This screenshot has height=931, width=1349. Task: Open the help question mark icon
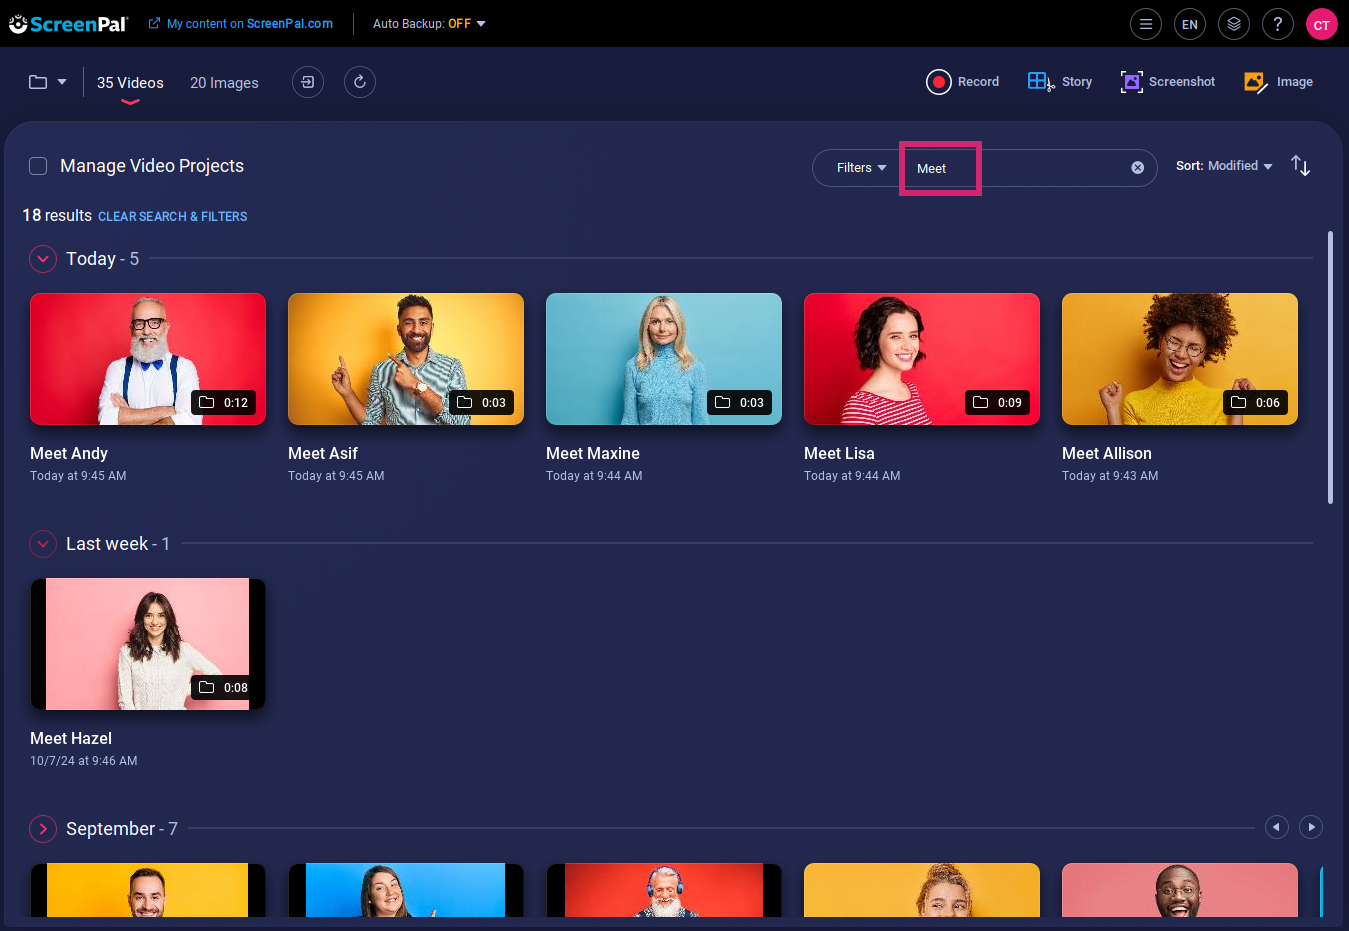tap(1278, 24)
